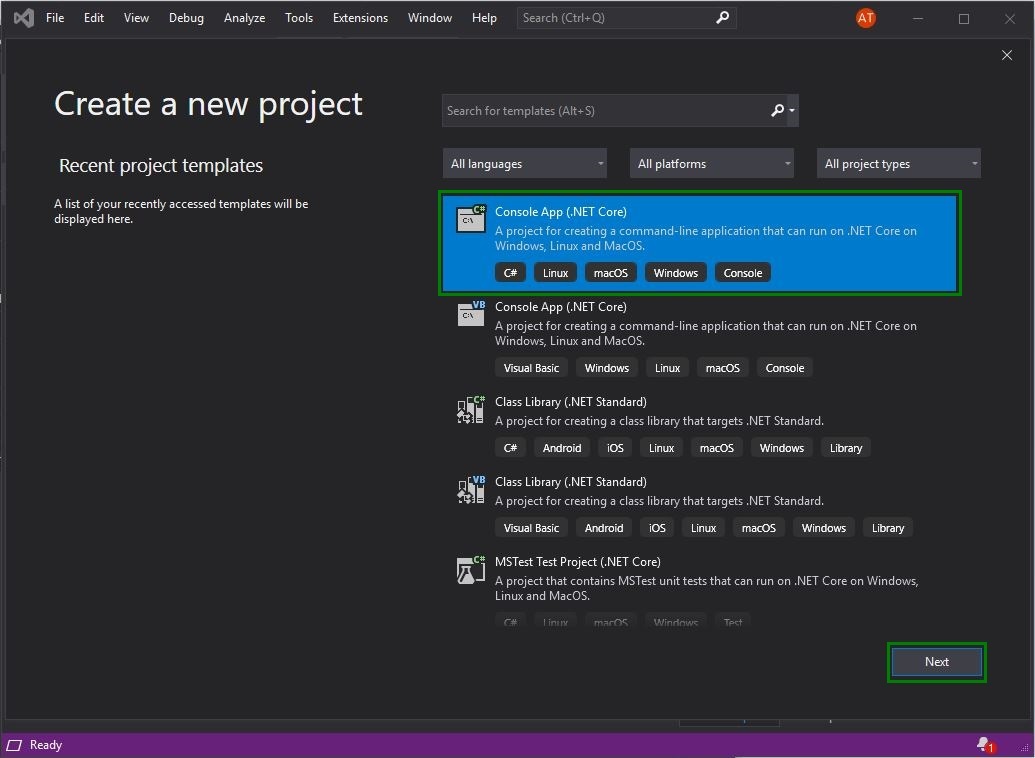Click the Library tag on C# Class Library
Image resolution: width=1035 pixels, height=758 pixels.
point(846,448)
